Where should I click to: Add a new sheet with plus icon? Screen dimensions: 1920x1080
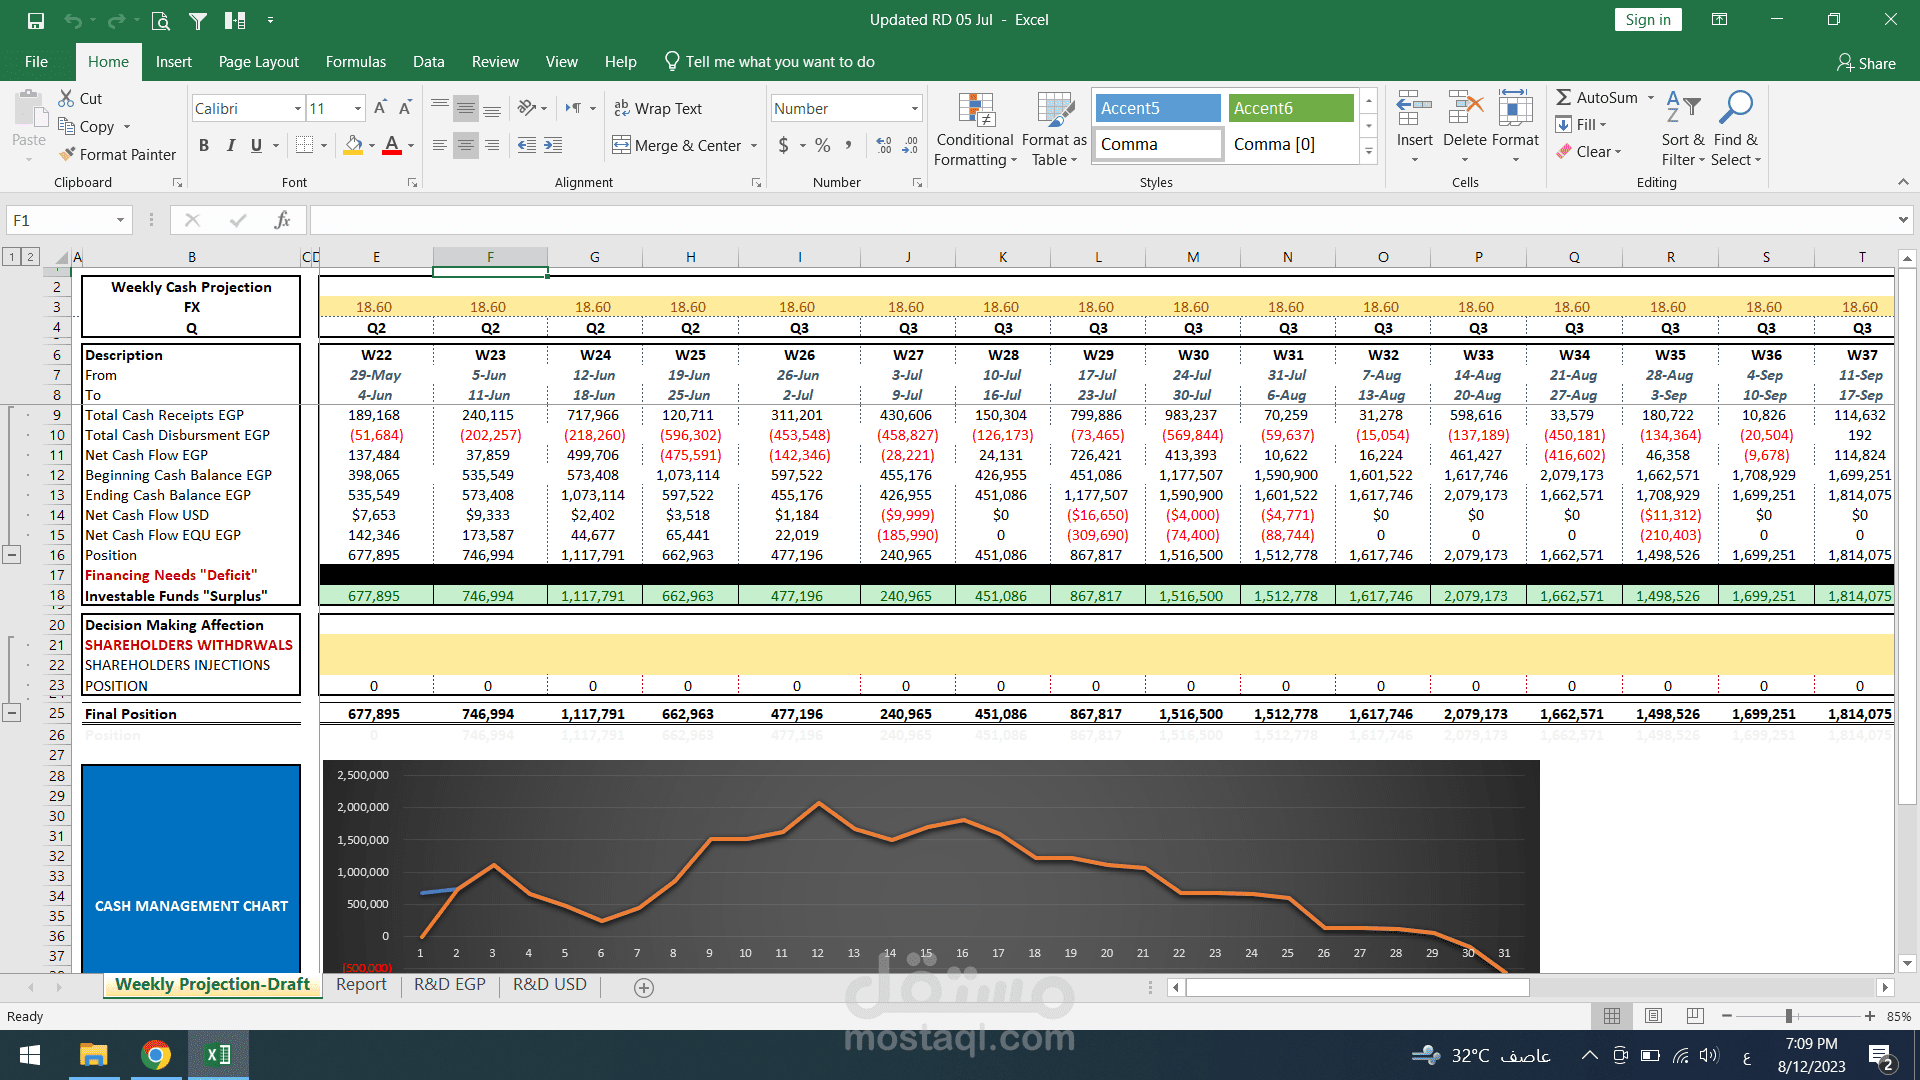644,988
